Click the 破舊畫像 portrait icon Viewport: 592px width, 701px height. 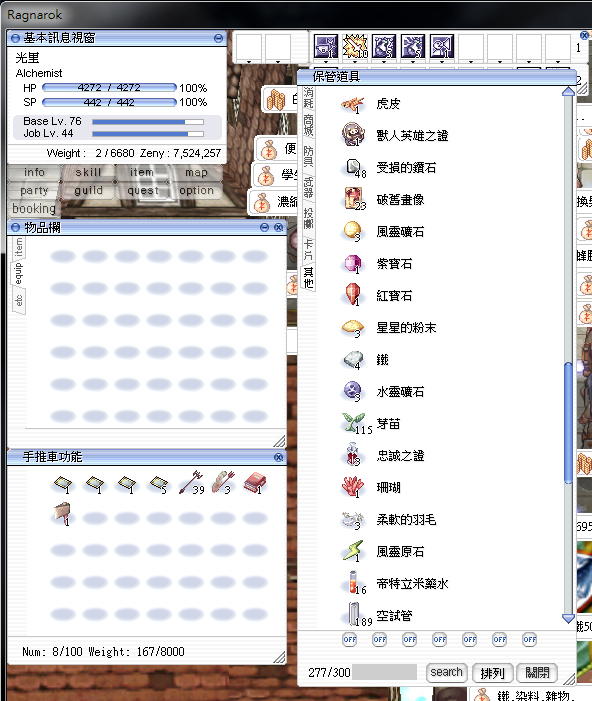point(353,199)
